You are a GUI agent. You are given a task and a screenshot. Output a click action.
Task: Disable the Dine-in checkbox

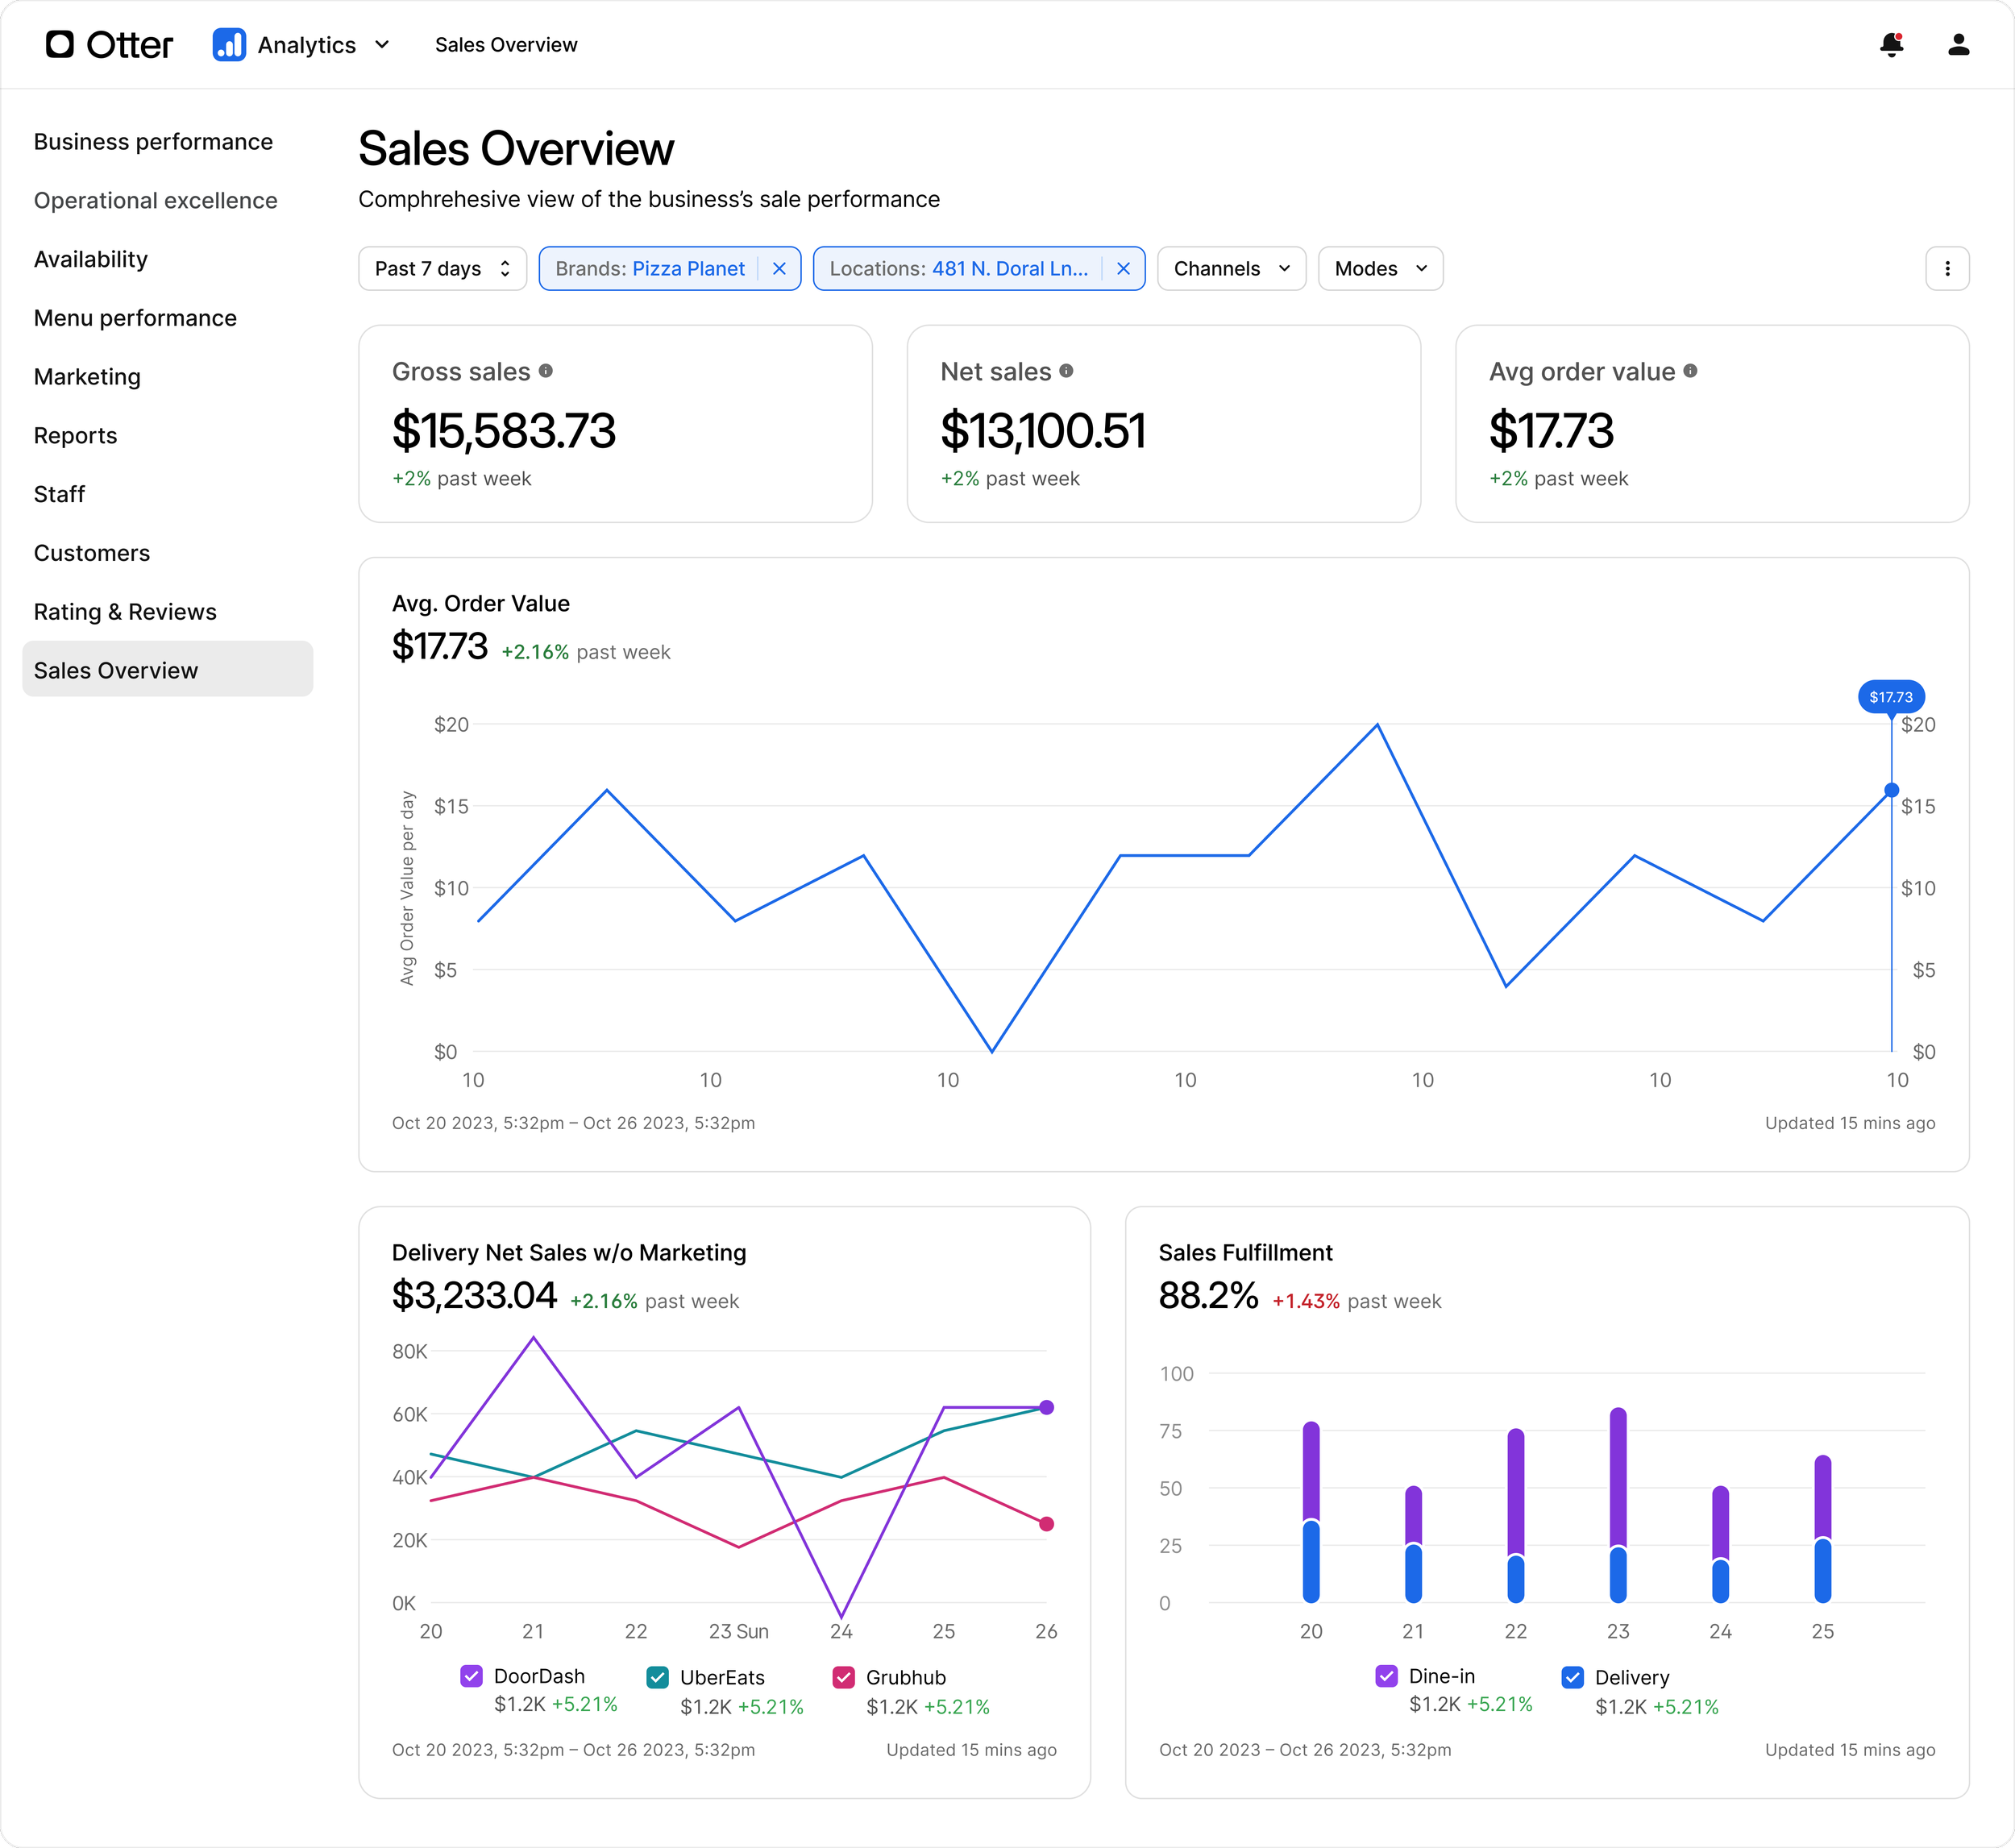(1386, 1676)
